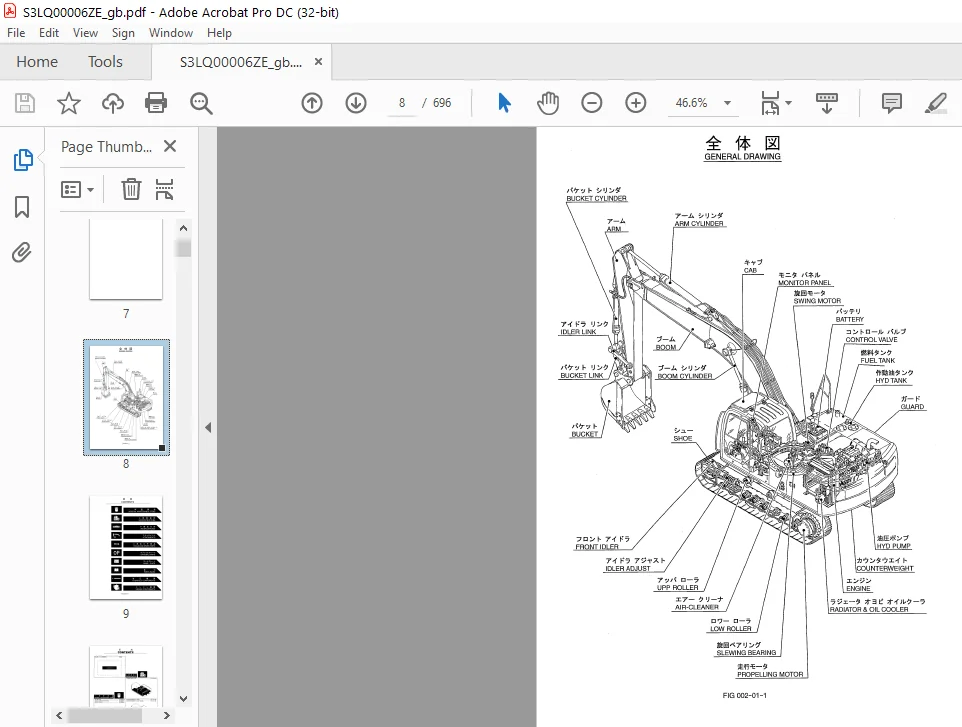The height and width of the screenshot is (727, 962).
Task: Go to next page arrow
Action: [356, 103]
